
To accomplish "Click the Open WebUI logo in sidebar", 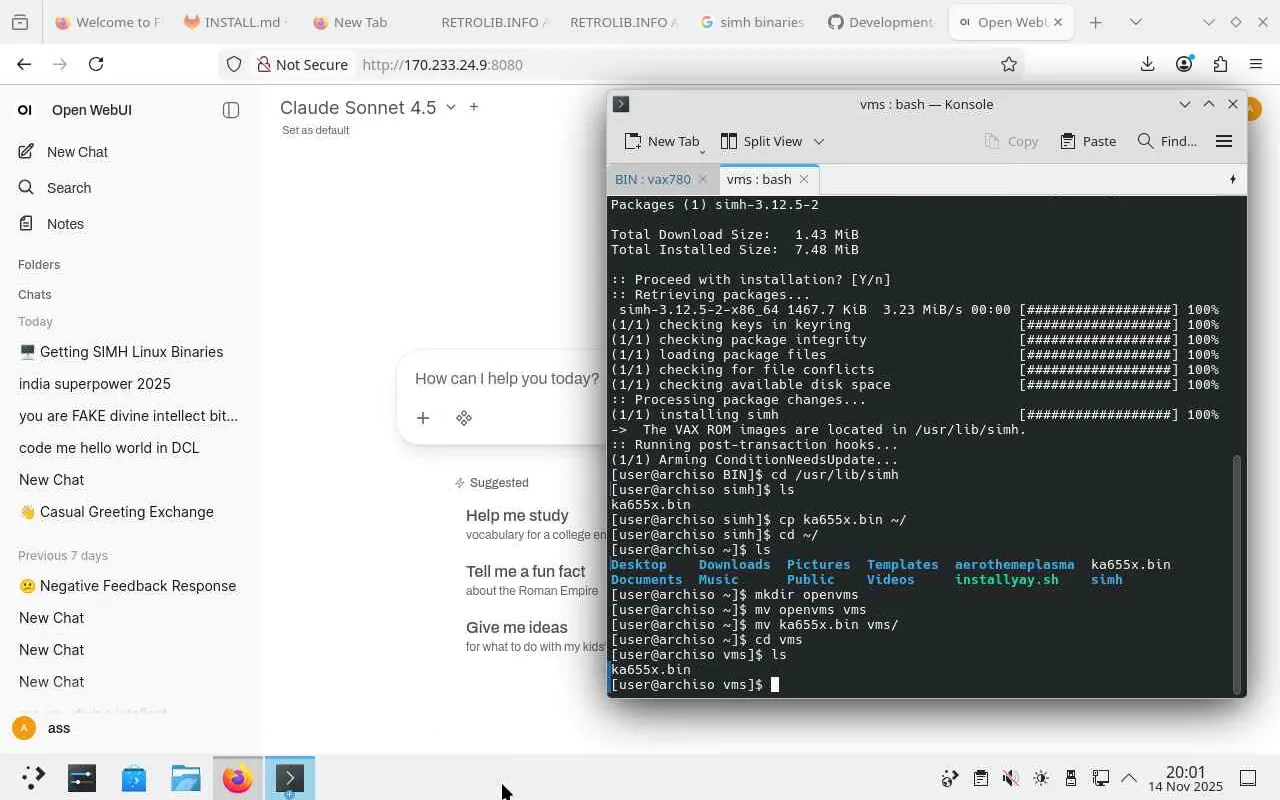I will 25,110.
